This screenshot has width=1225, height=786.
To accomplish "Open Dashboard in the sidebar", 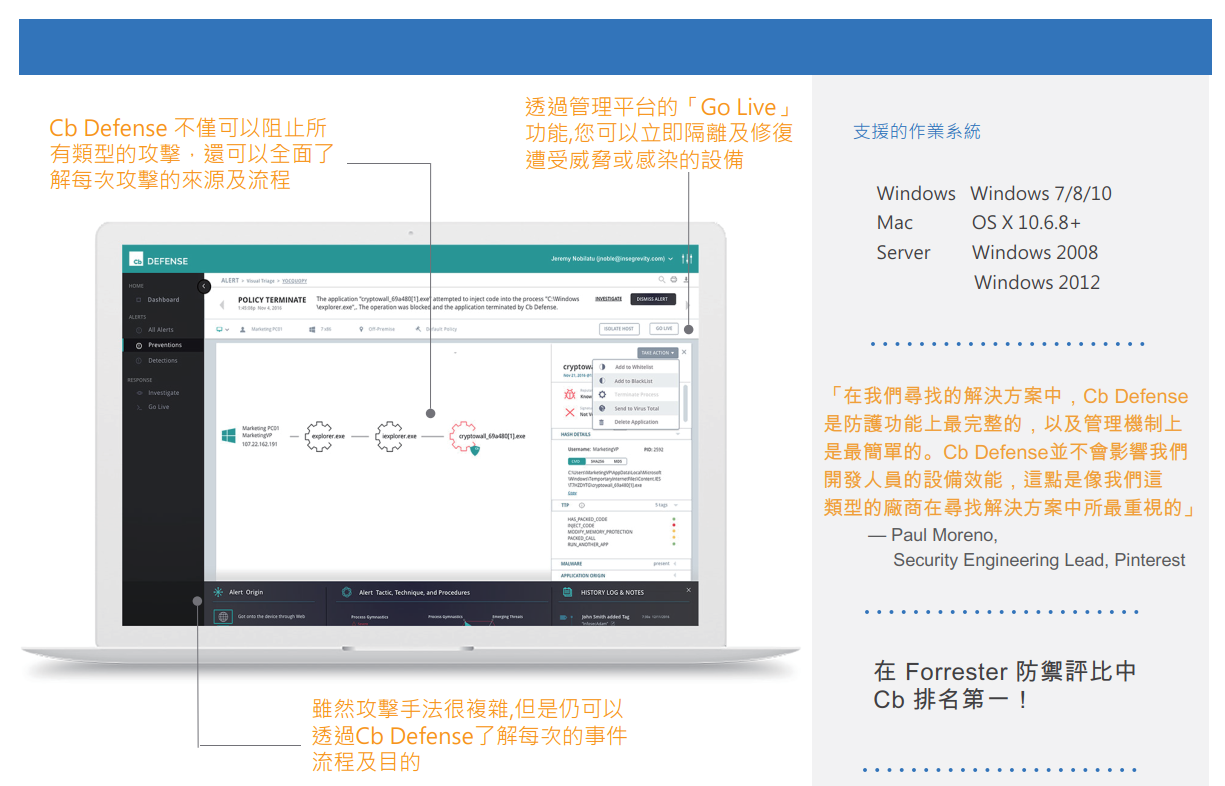I will click(163, 300).
